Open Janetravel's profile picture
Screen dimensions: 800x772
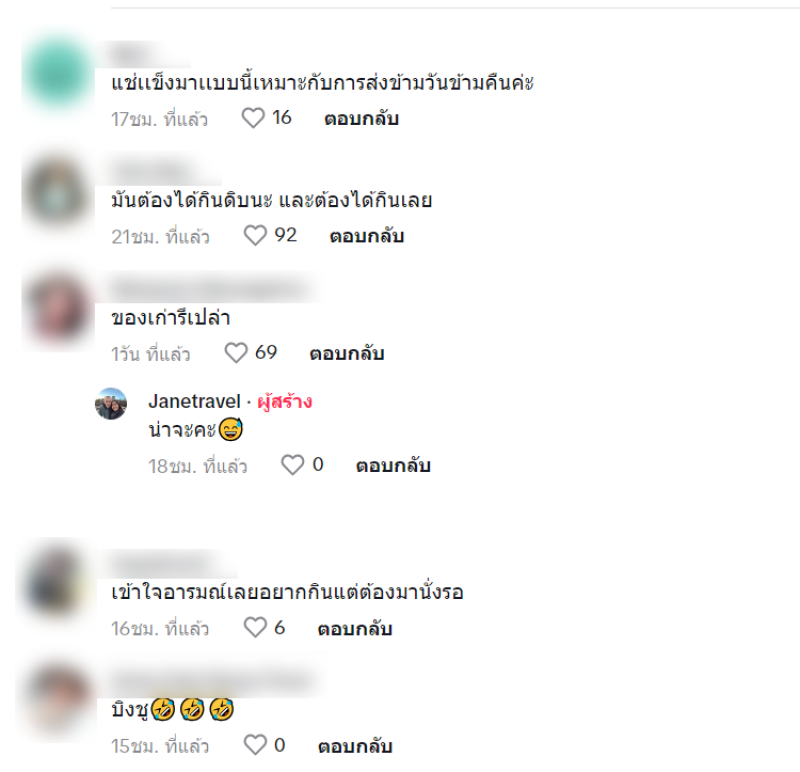(x=111, y=404)
